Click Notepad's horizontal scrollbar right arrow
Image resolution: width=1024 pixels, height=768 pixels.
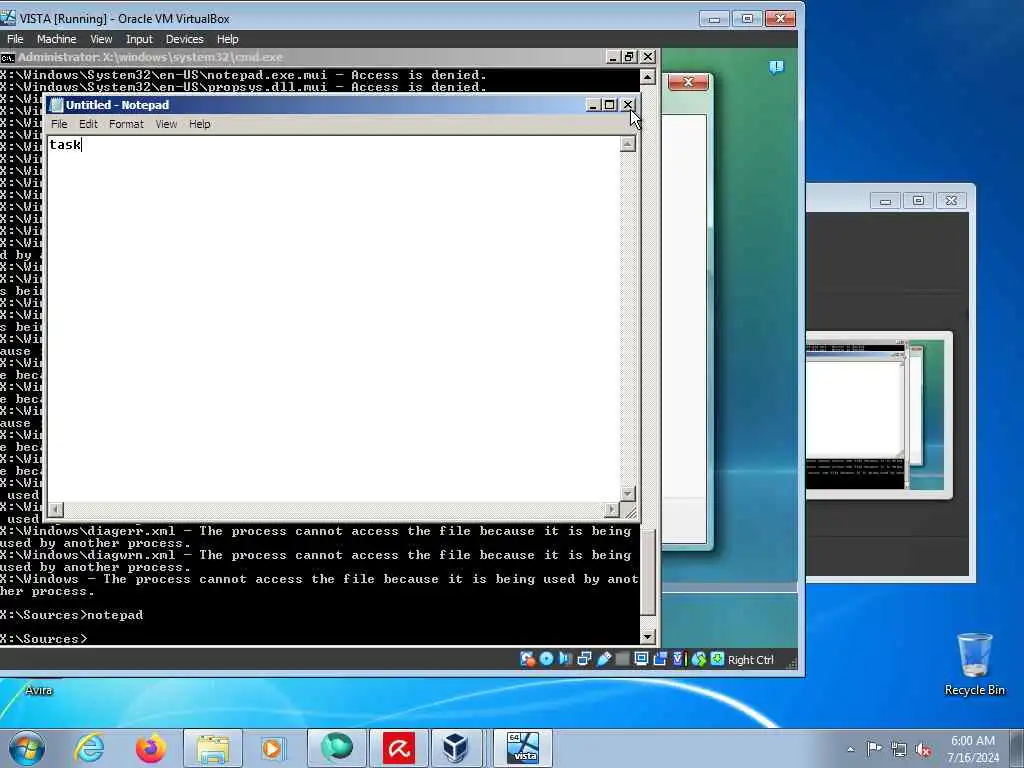[x=612, y=509]
